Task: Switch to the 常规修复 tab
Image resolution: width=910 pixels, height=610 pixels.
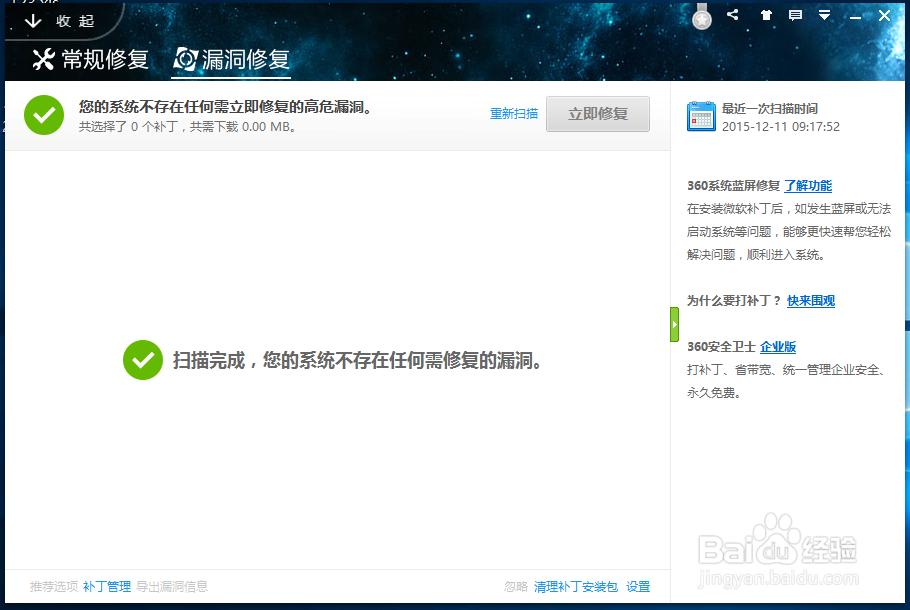Action: pyautogui.click(x=90, y=59)
